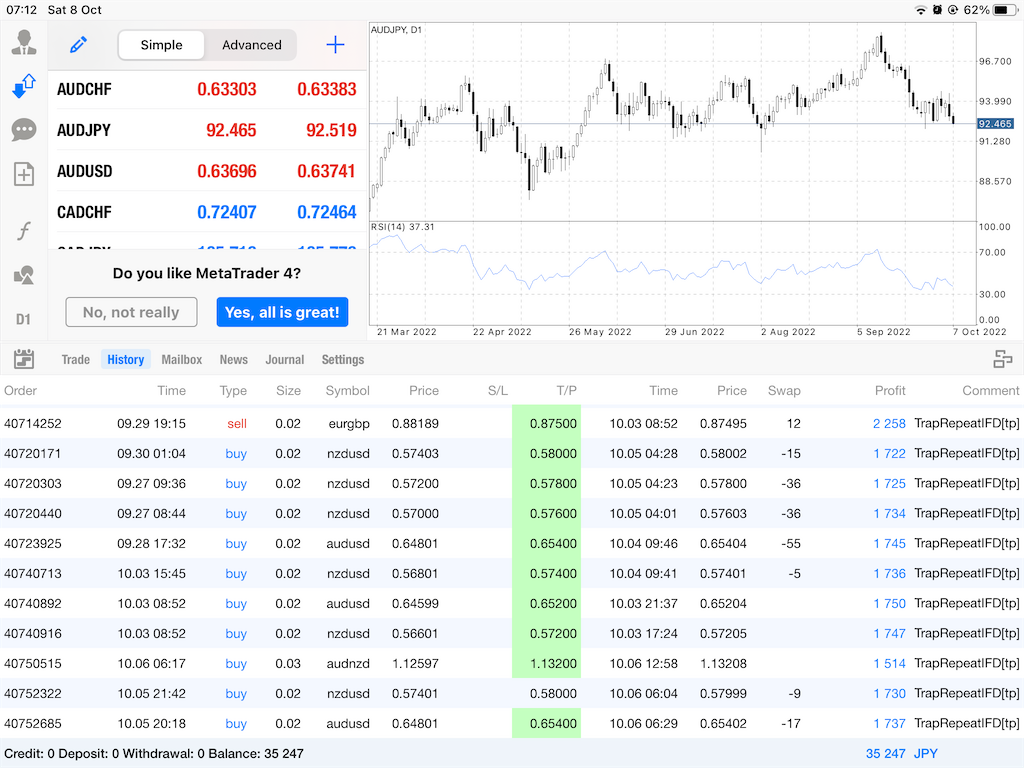Click the Balance: 35 247 summary
The height and width of the screenshot is (768, 1024).
[256, 754]
